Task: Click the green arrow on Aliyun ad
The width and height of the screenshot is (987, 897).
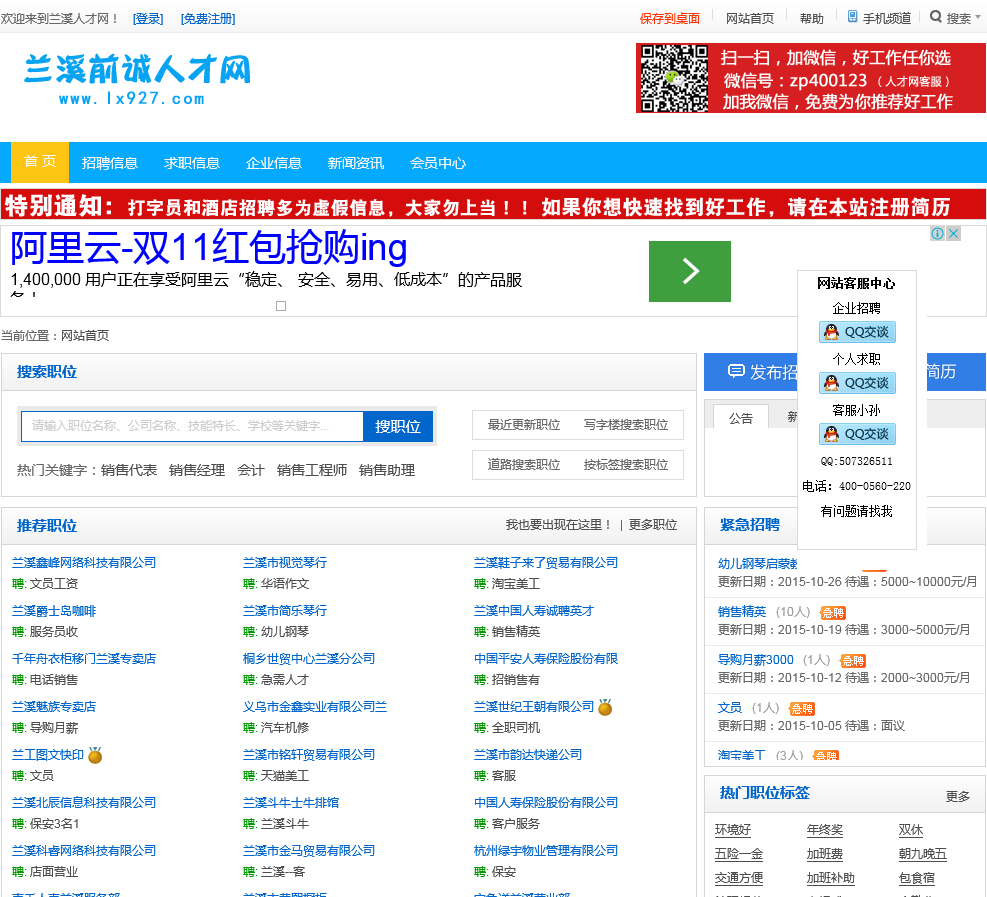Action: pos(690,271)
